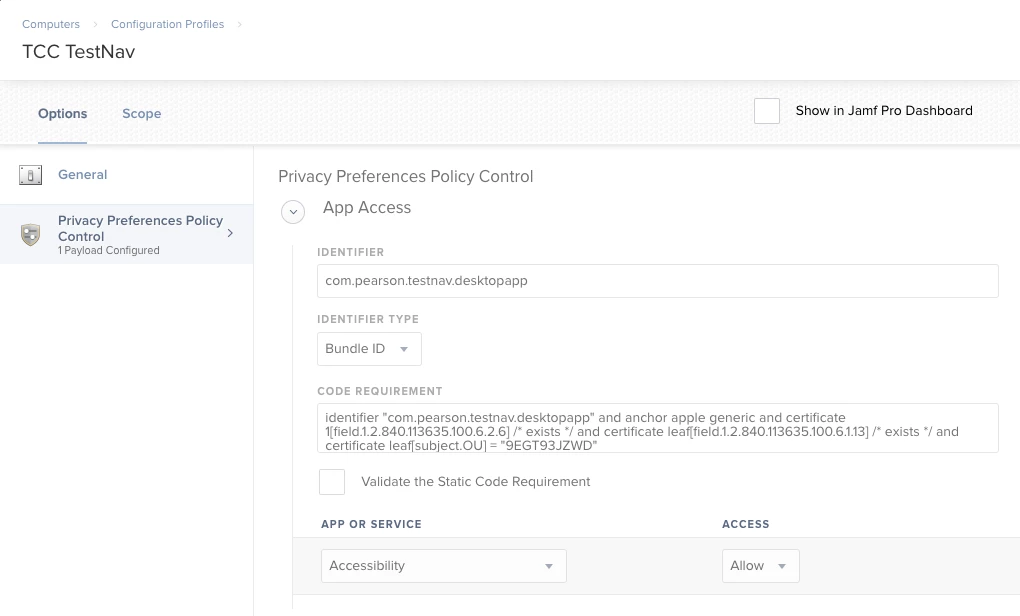
Task: Tick Validate the Static Code Requirement checkbox
Action: 332,482
